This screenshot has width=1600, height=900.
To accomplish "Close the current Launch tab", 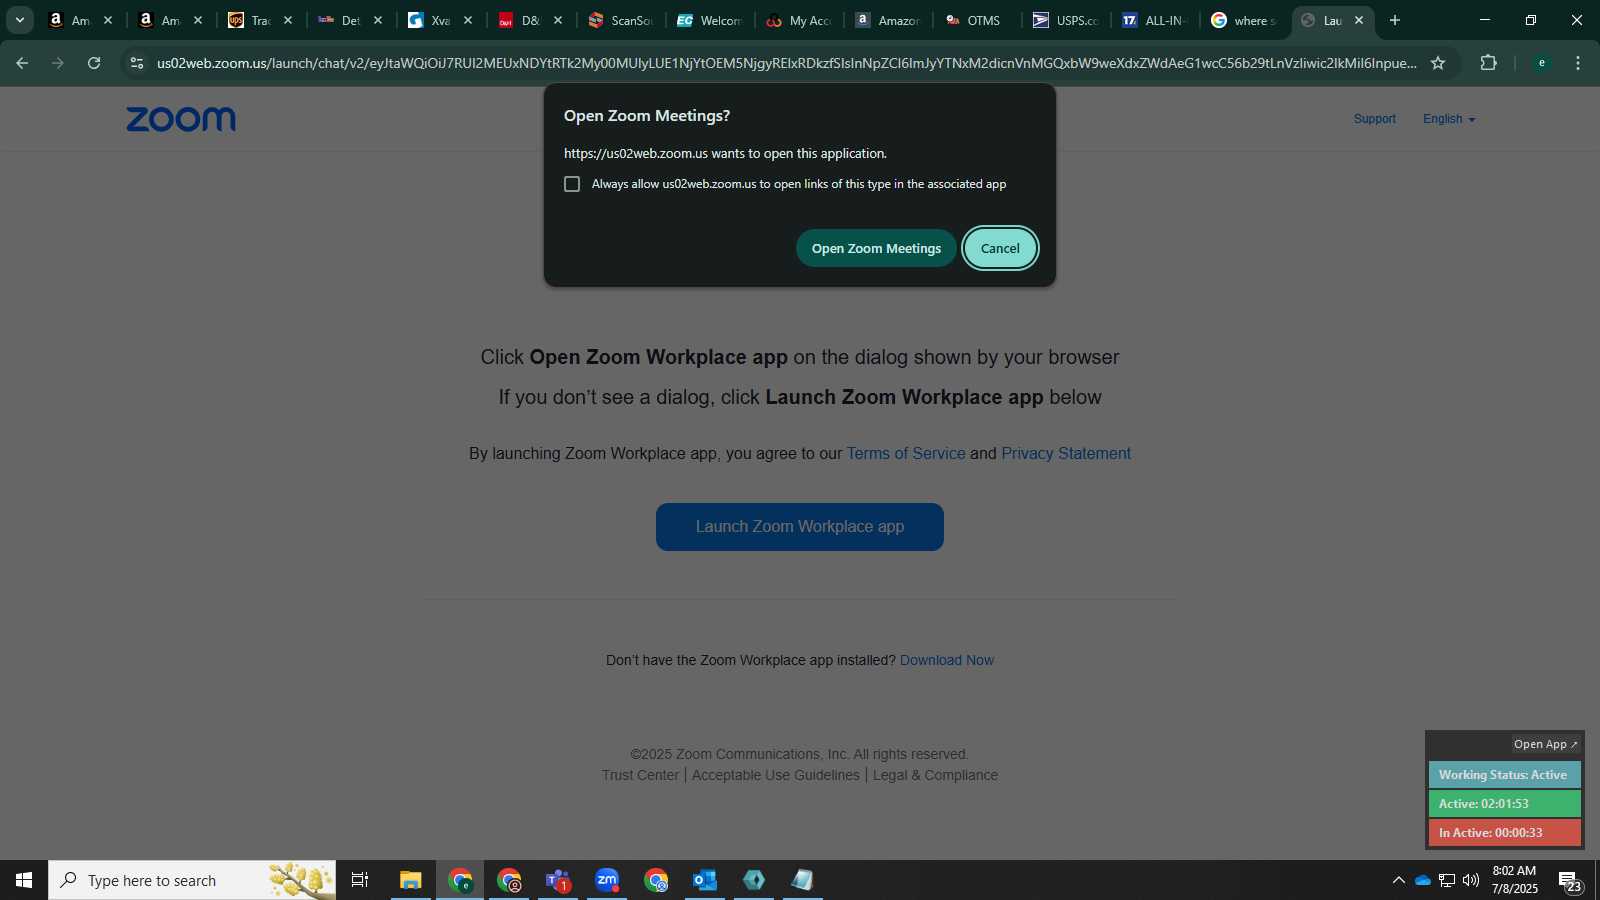I will tap(1359, 20).
